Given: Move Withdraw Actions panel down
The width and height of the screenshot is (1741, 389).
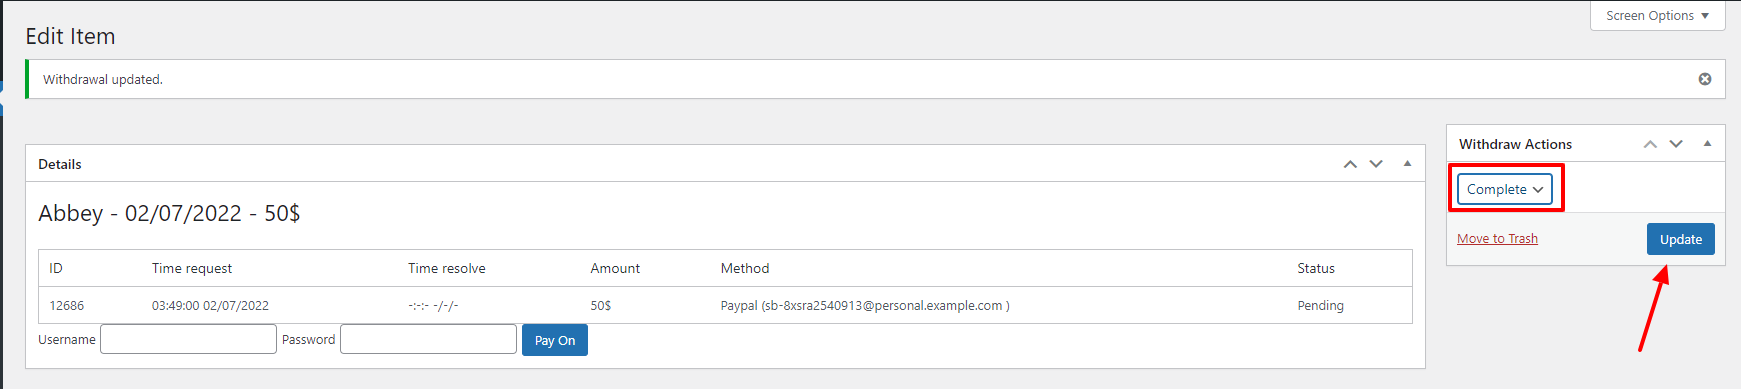Looking at the screenshot, I should (1676, 144).
